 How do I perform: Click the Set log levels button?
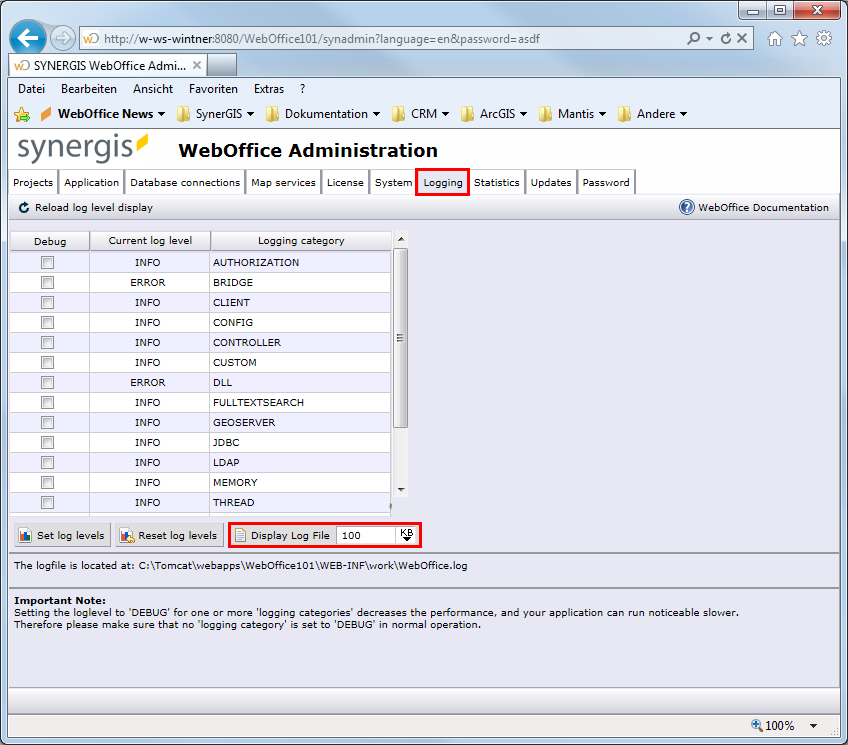pos(60,535)
